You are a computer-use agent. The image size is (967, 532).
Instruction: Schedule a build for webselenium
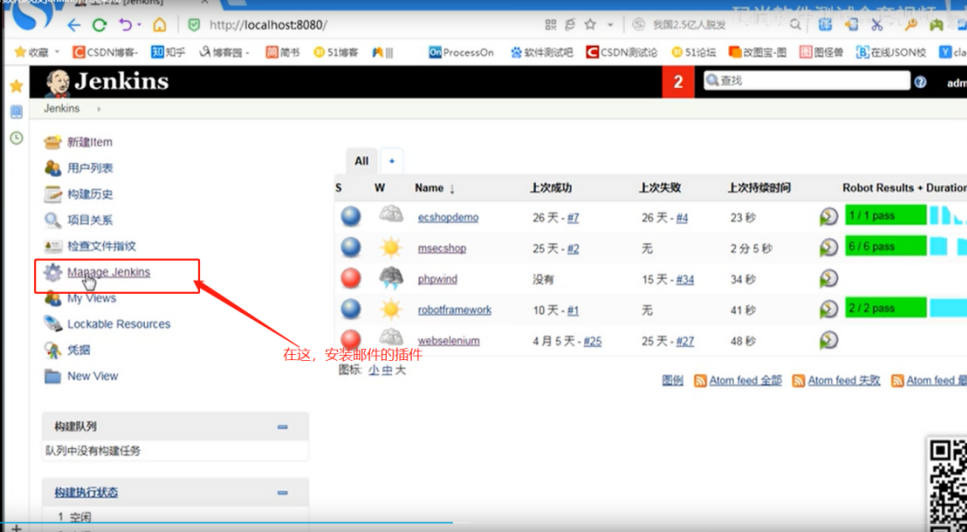[x=828, y=340]
